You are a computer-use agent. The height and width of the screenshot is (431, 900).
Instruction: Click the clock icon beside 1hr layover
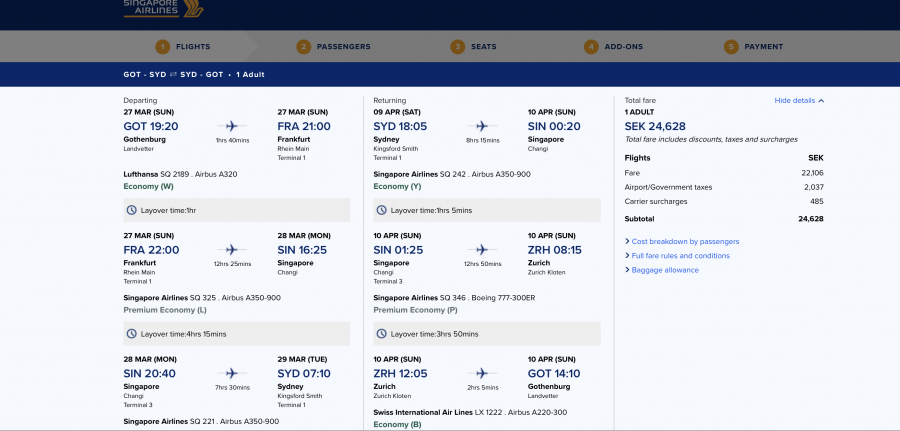click(x=132, y=210)
